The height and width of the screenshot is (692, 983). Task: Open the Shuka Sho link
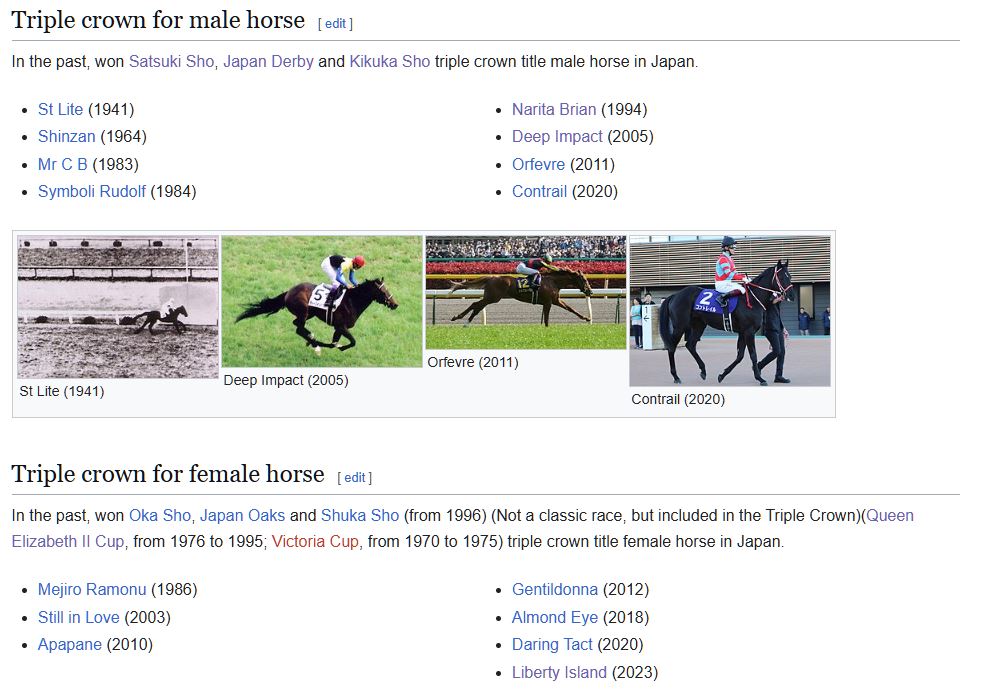[360, 515]
